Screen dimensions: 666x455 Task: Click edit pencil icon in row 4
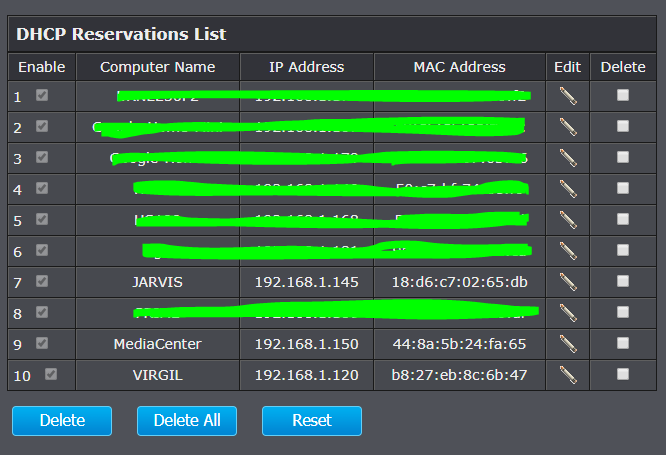pos(568,189)
